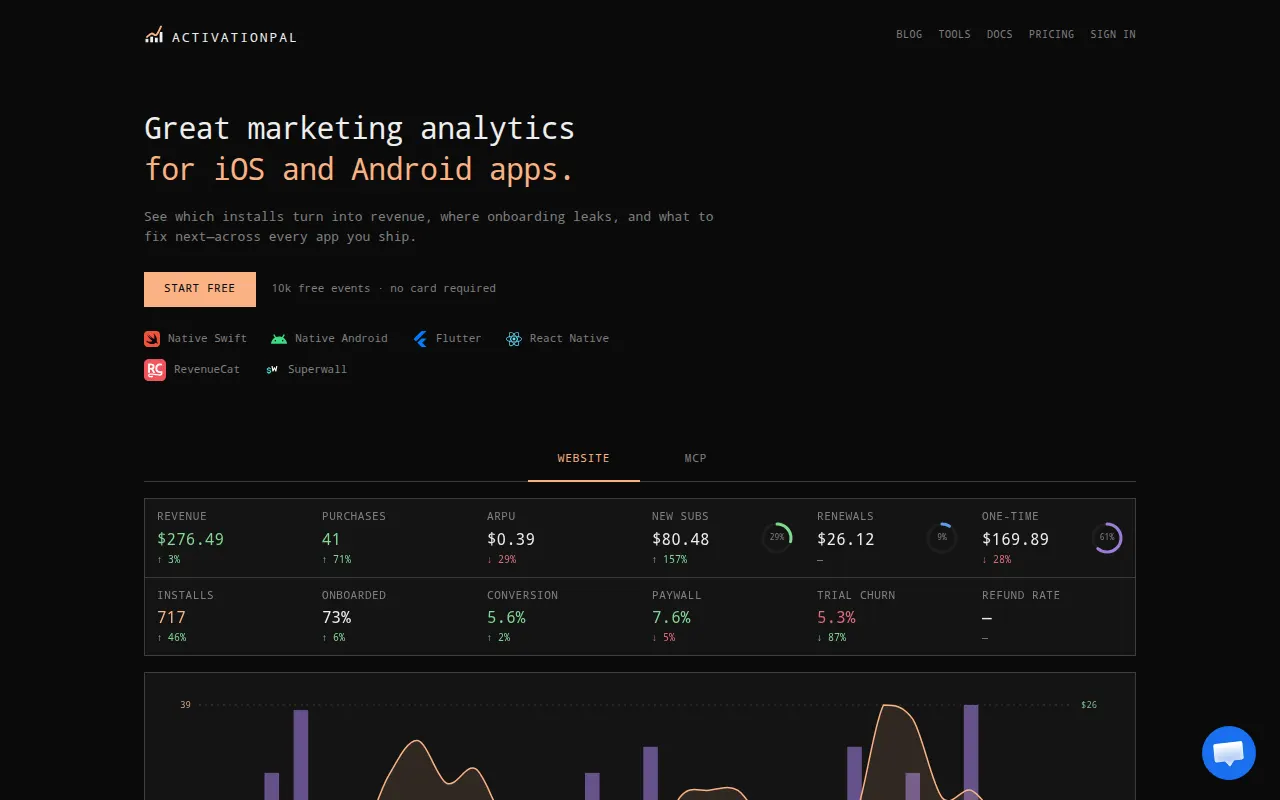1280x800 pixels.
Task: Click the Renewals 9% ring
Action: coord(942,538)
